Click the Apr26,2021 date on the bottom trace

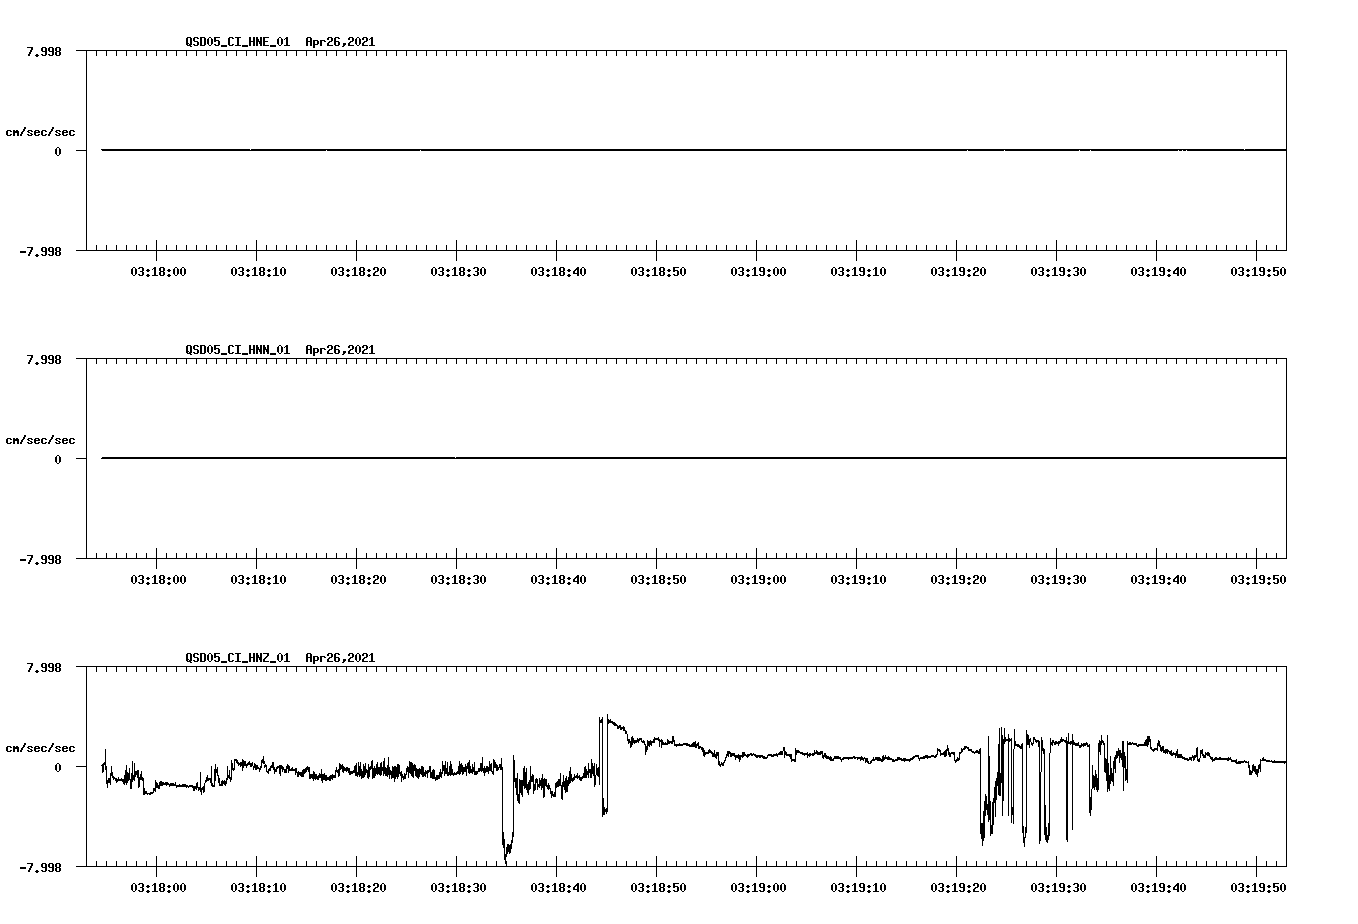pyautogui.click(x=338, y=658)
